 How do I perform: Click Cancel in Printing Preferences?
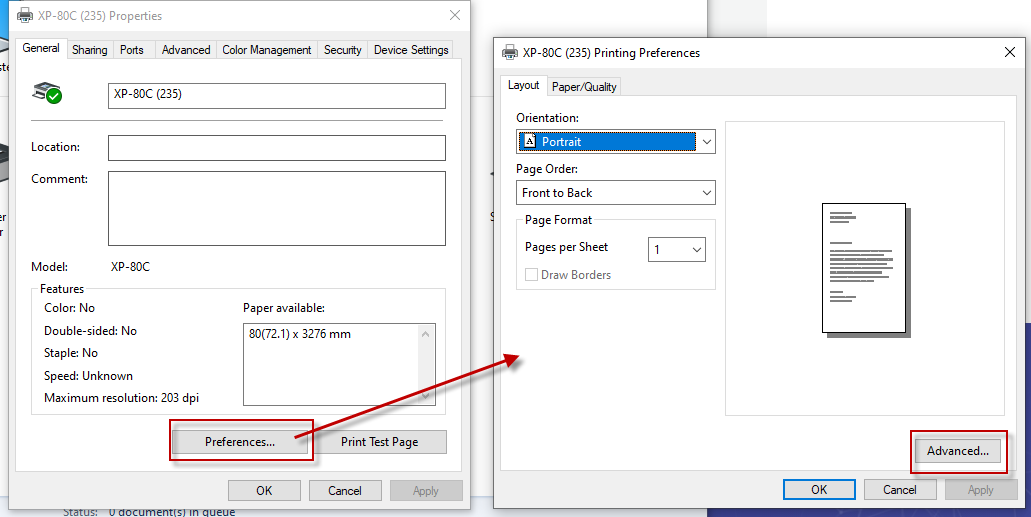coord(899,489)
